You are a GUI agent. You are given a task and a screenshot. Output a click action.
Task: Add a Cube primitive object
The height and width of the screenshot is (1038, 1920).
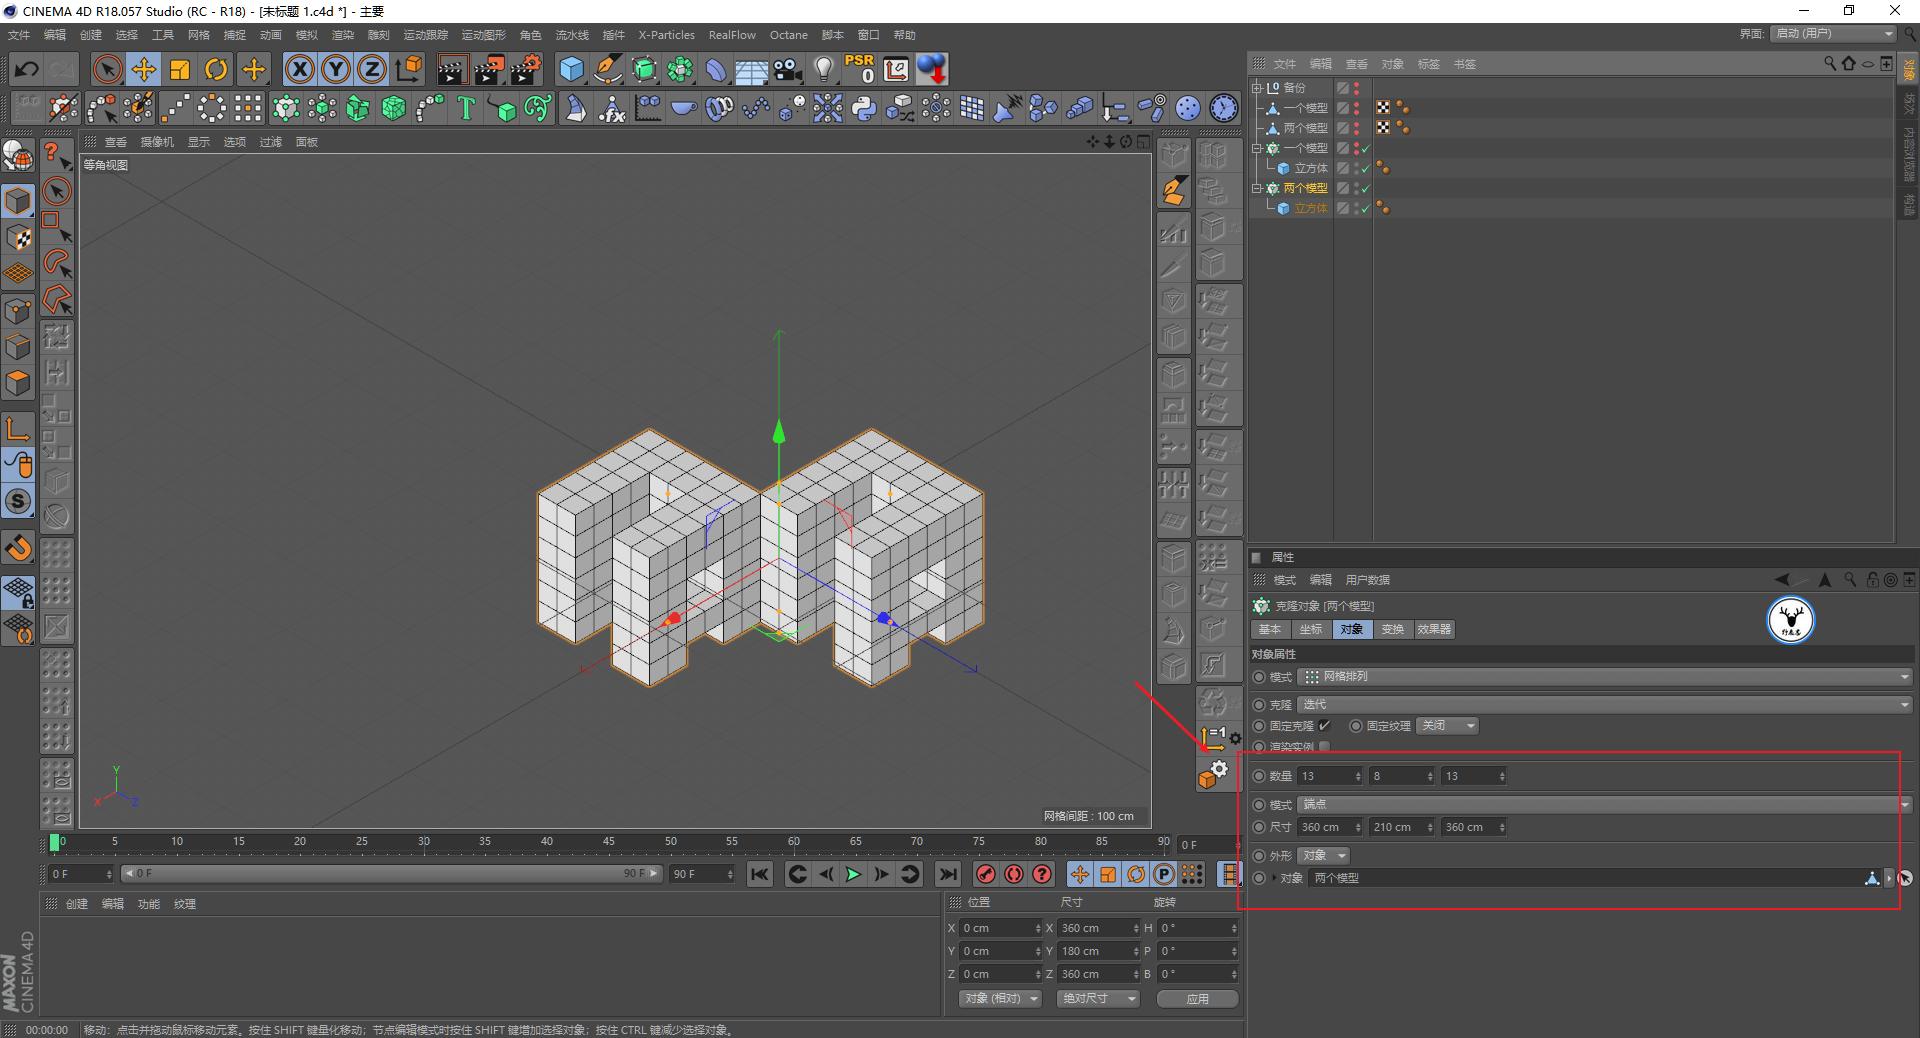coord(571,69)
